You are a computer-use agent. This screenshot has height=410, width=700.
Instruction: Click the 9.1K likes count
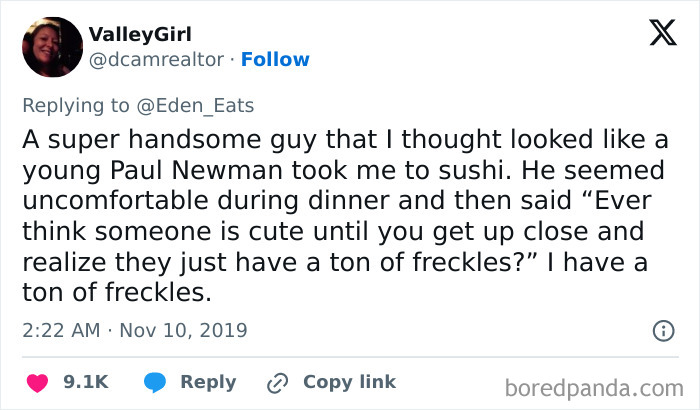(85, 382)
